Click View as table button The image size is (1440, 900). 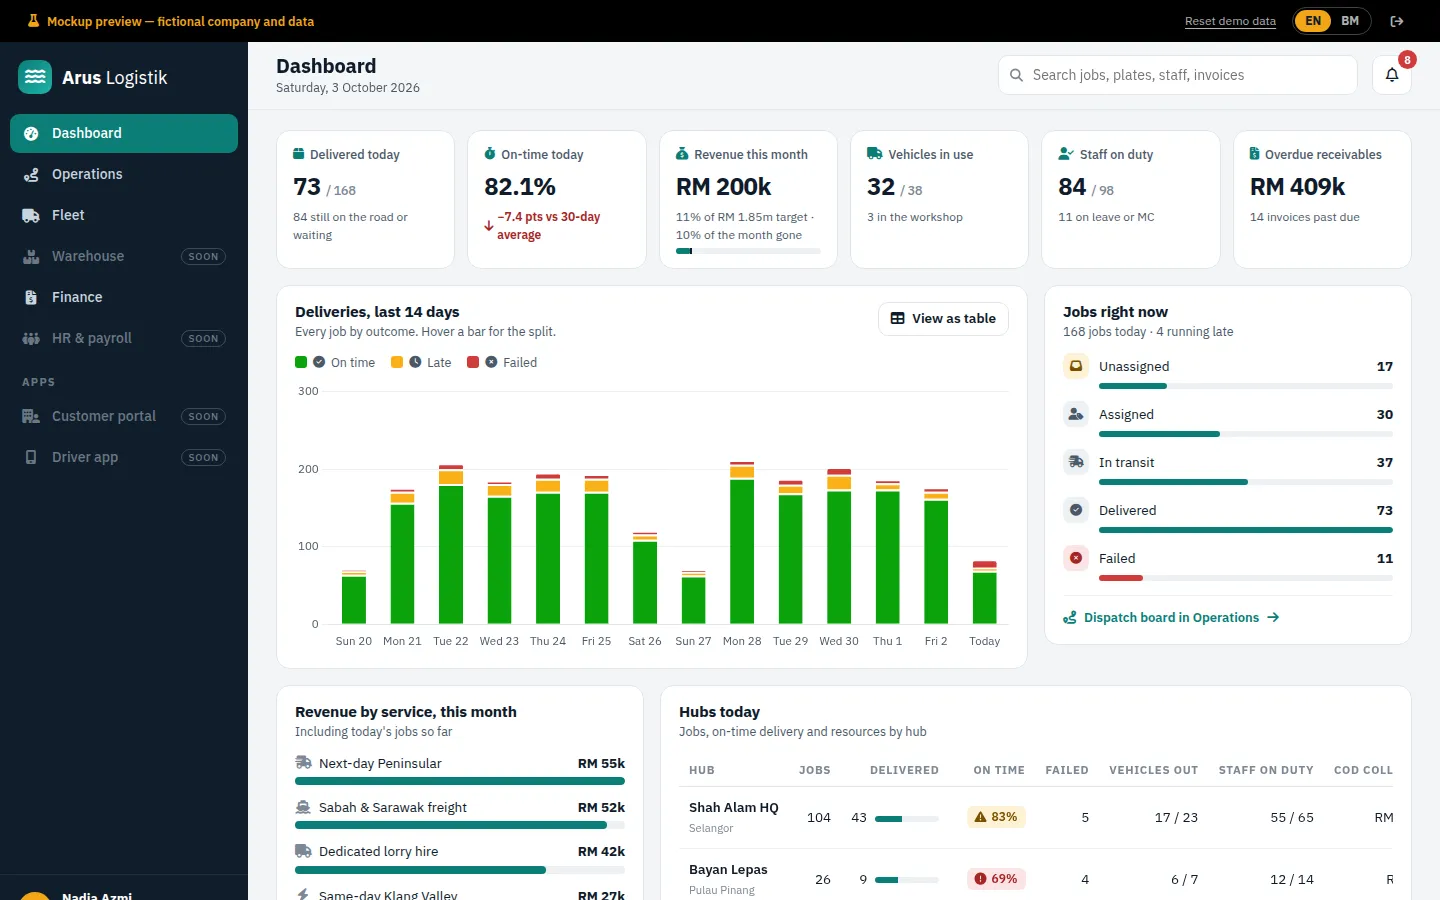[x=943, y=319]
